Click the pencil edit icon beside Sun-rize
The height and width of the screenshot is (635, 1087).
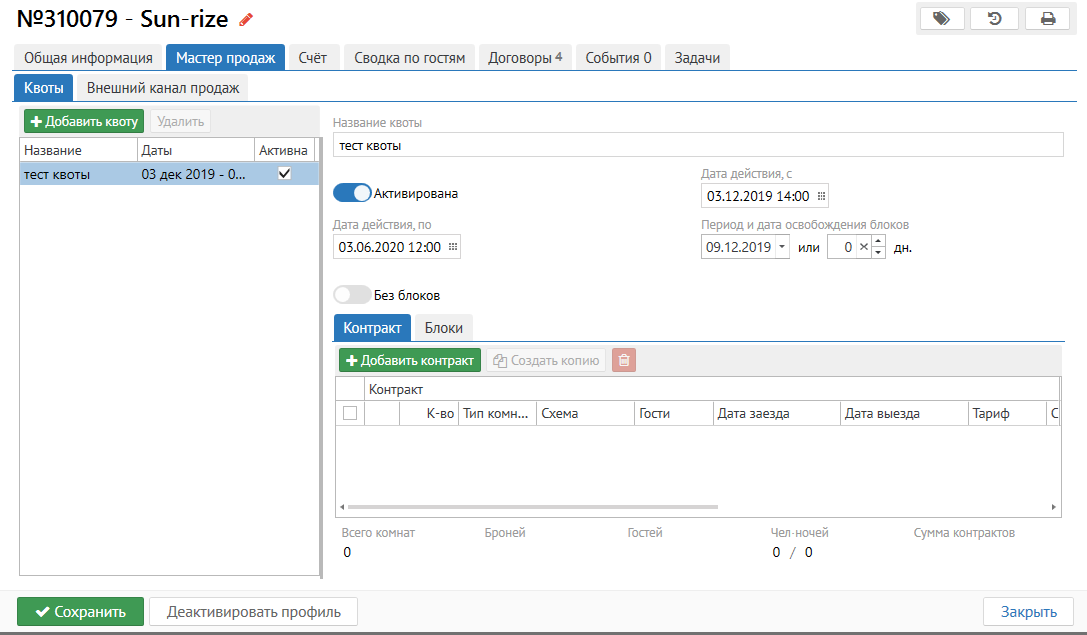tap(246, 19)
